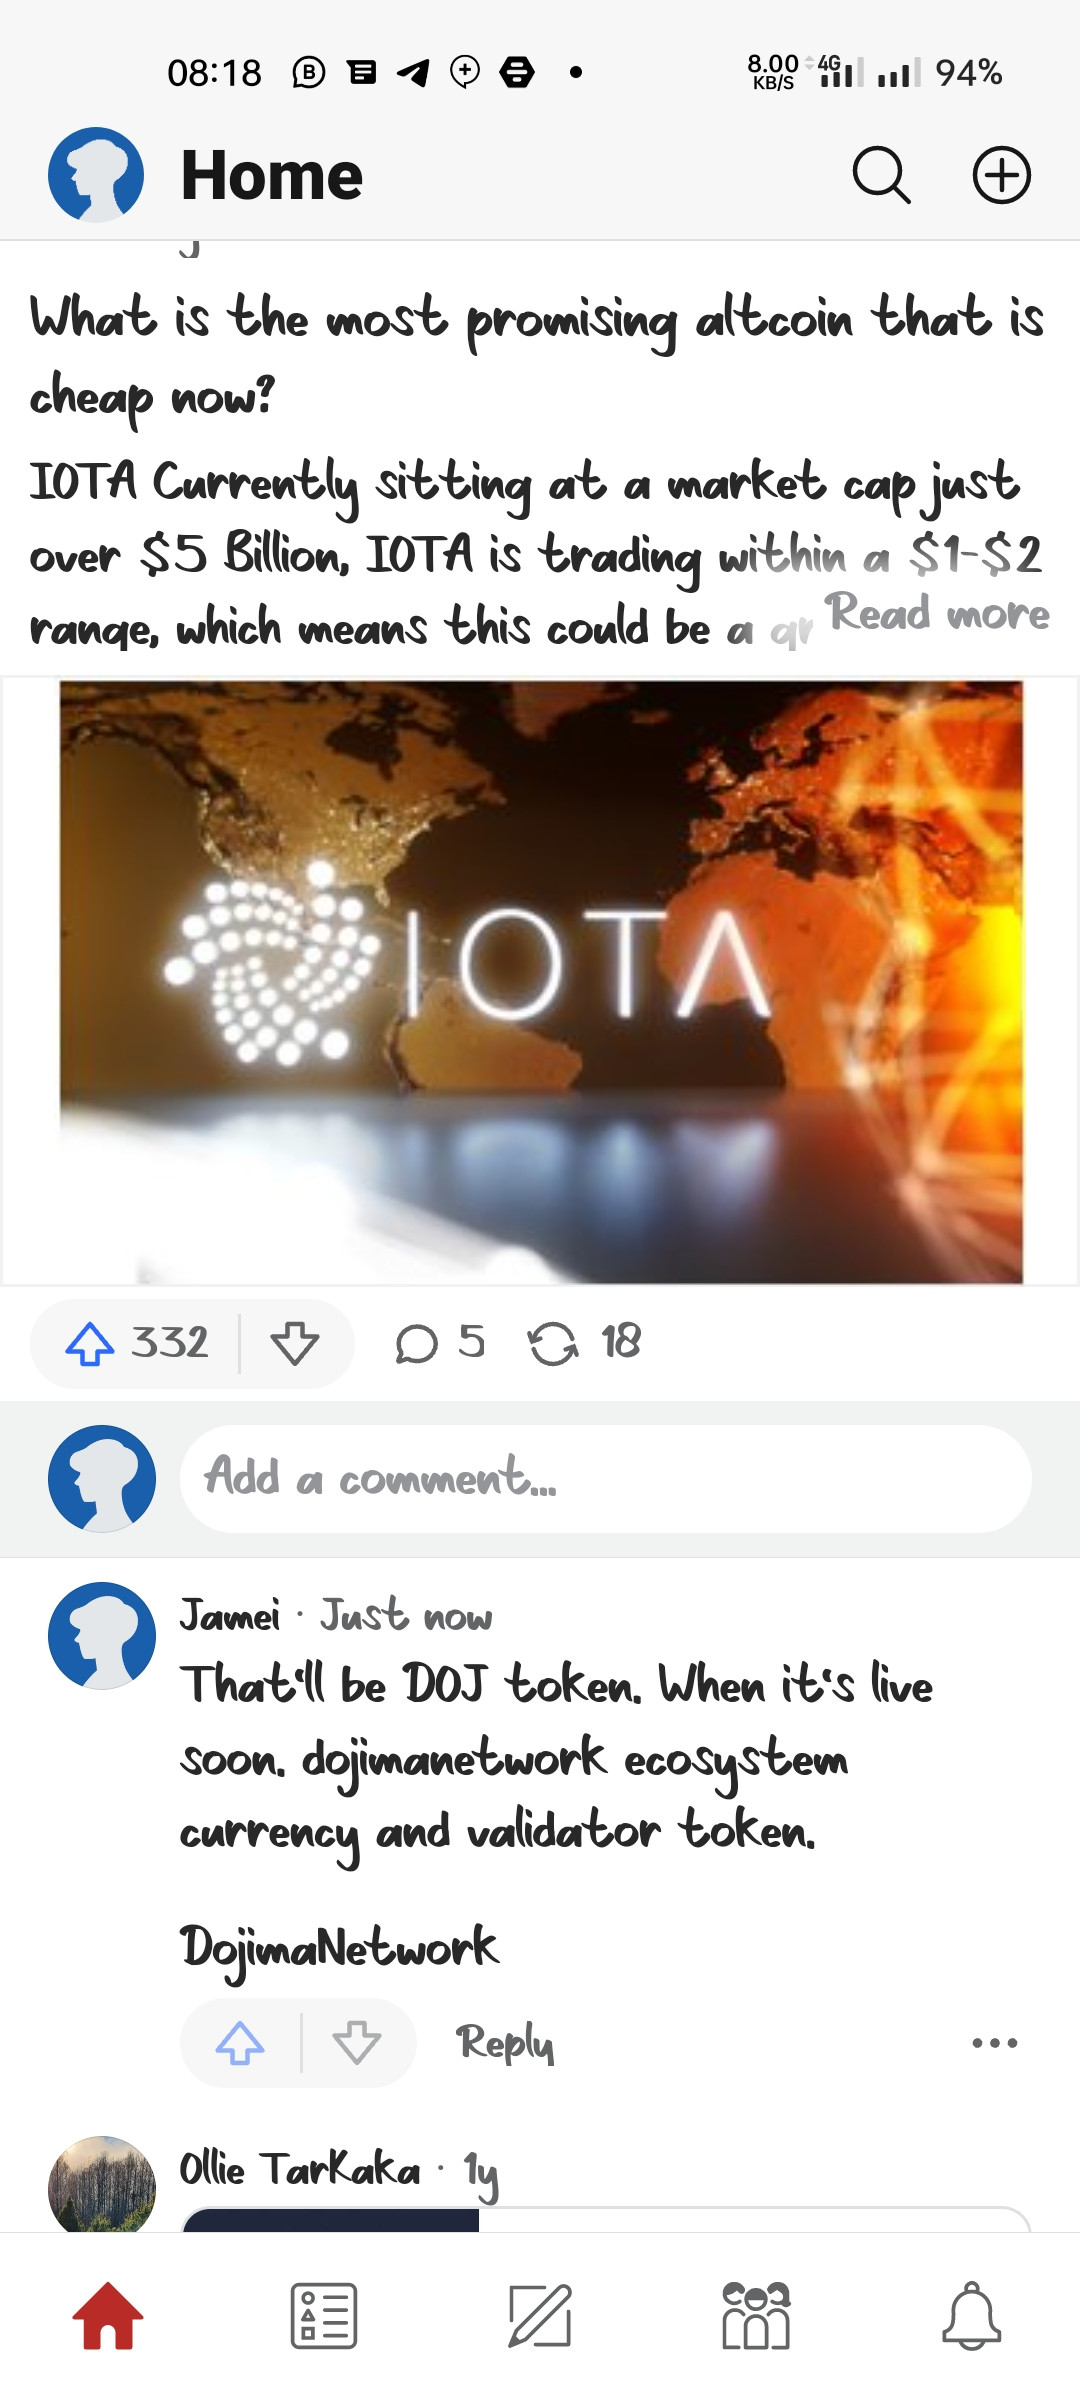Open the Following feed tab icon
This screenshot has height=2400, width=1080.
pos(324,2316)
